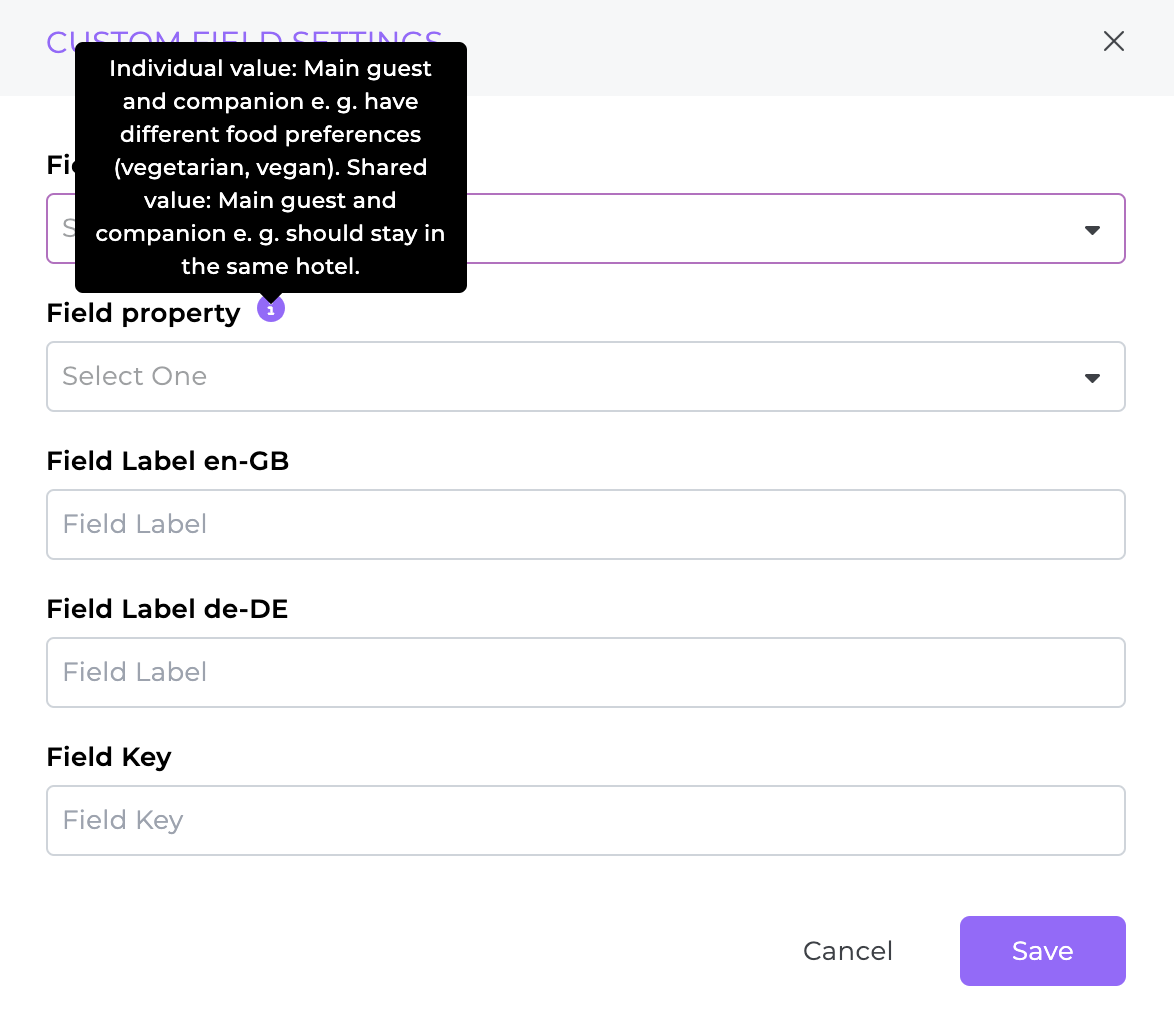Click the tooltip's pointer above info icon
Viewport: 1174px width, 1018px height.
click(x=270, y=297)
